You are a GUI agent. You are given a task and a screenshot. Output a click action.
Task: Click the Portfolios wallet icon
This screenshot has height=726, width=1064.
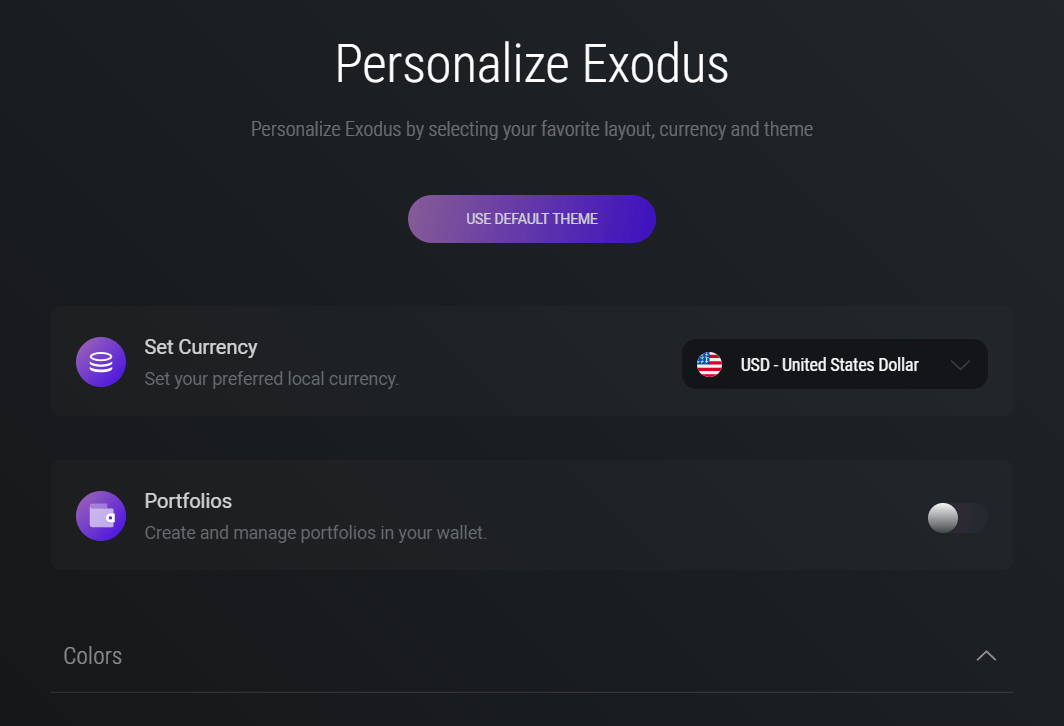point(101,516)
